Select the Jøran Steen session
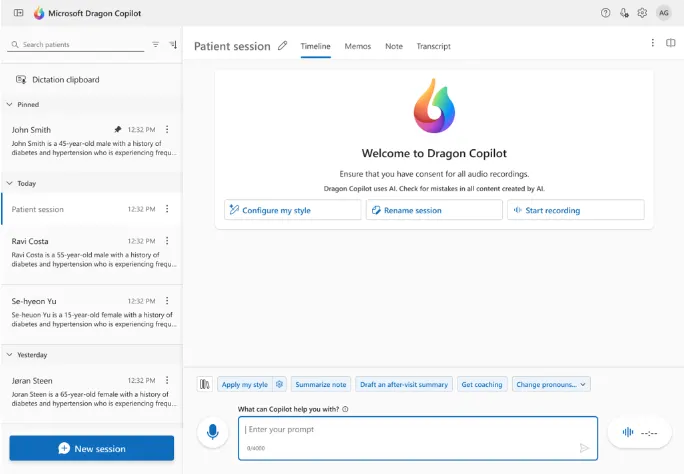 coord(92,392)
